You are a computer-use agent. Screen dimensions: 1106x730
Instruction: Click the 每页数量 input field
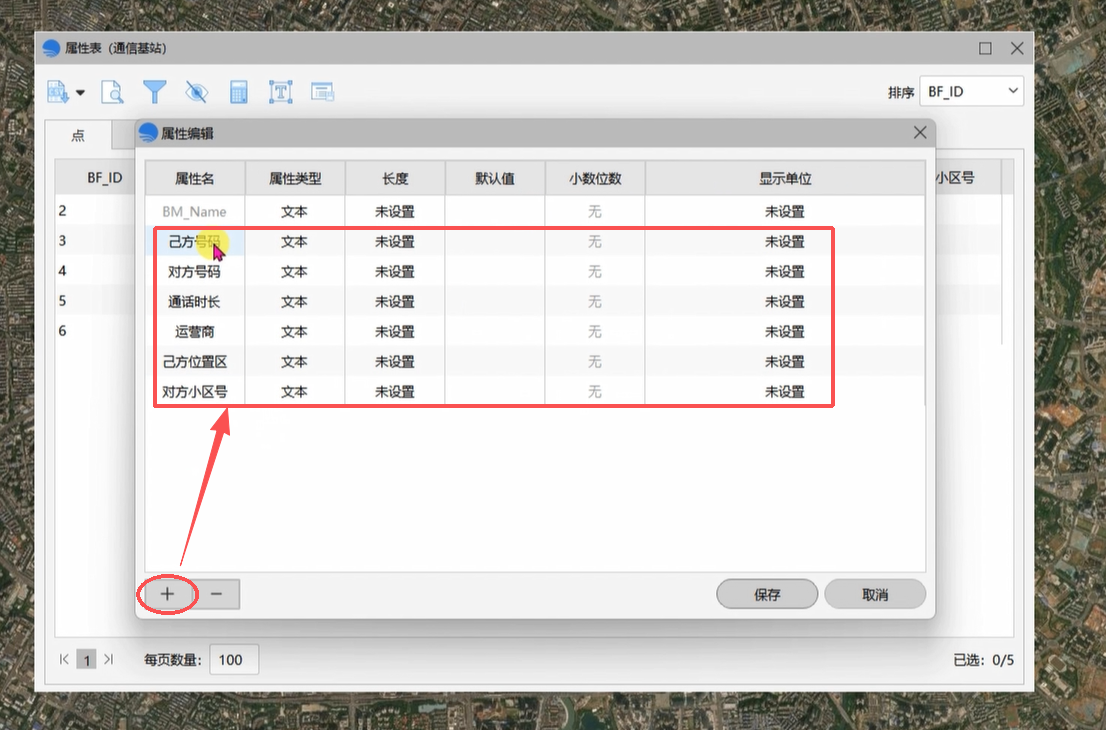[x=234, y=659]
